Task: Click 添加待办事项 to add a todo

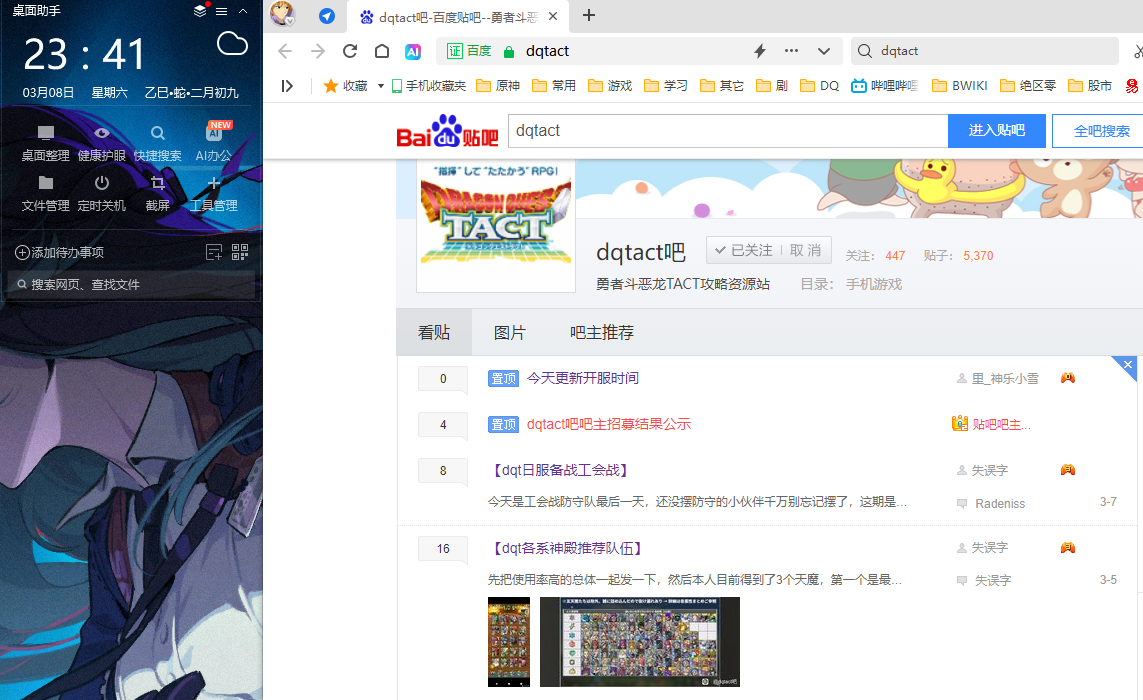Action: pyautogui.click(x=60, y=252)
